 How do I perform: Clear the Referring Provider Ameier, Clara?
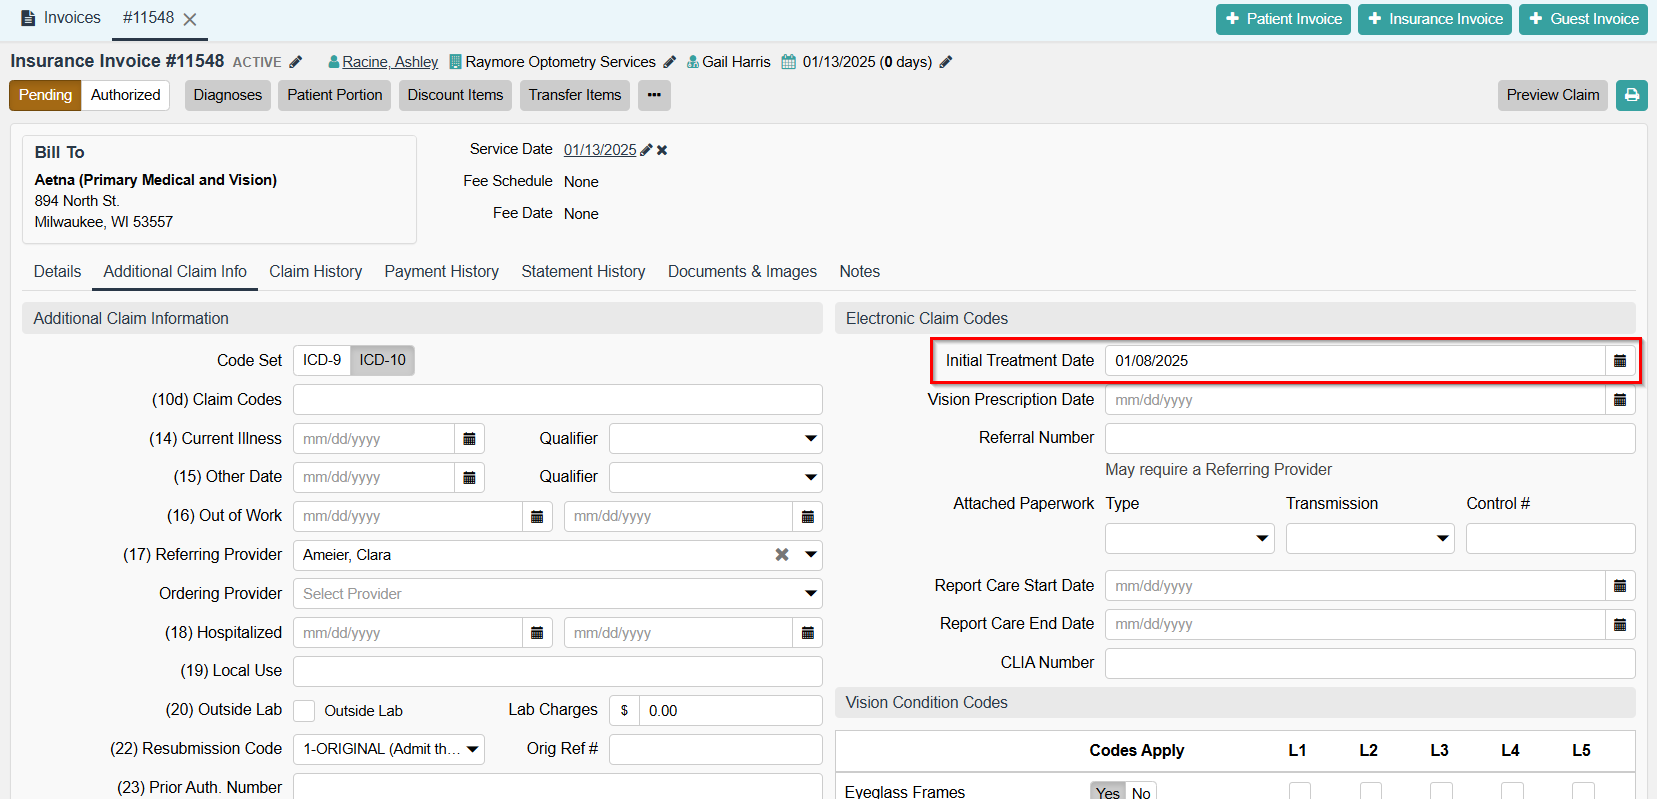[782, 555]
